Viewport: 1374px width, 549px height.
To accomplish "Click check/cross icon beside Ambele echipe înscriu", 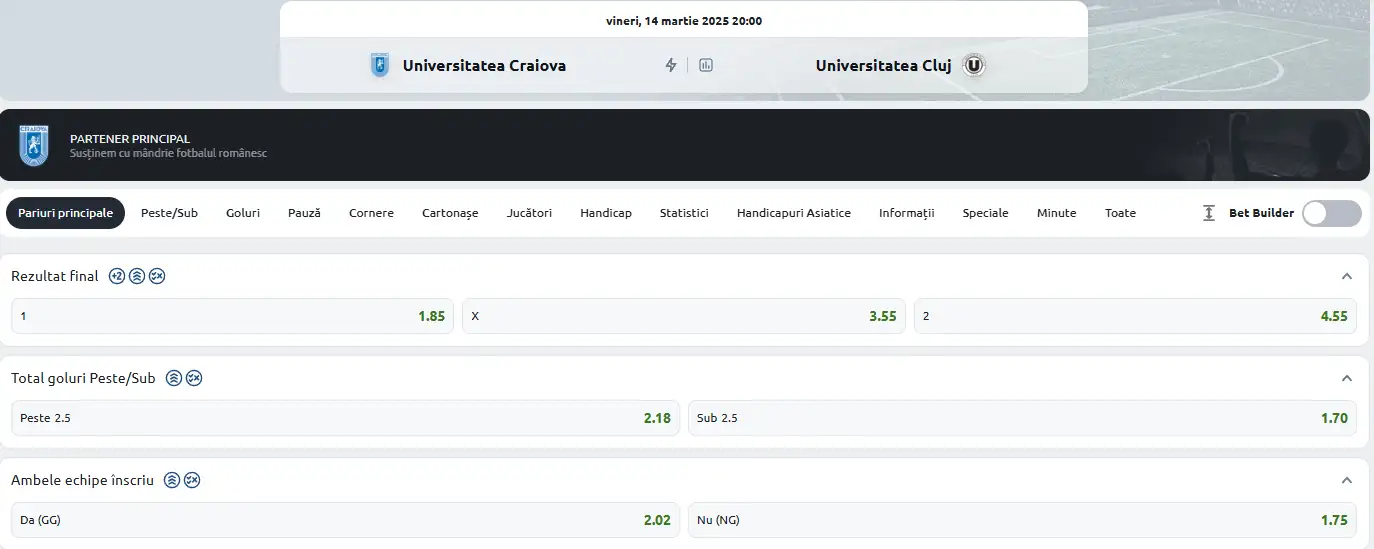I will tap(192, 480).
